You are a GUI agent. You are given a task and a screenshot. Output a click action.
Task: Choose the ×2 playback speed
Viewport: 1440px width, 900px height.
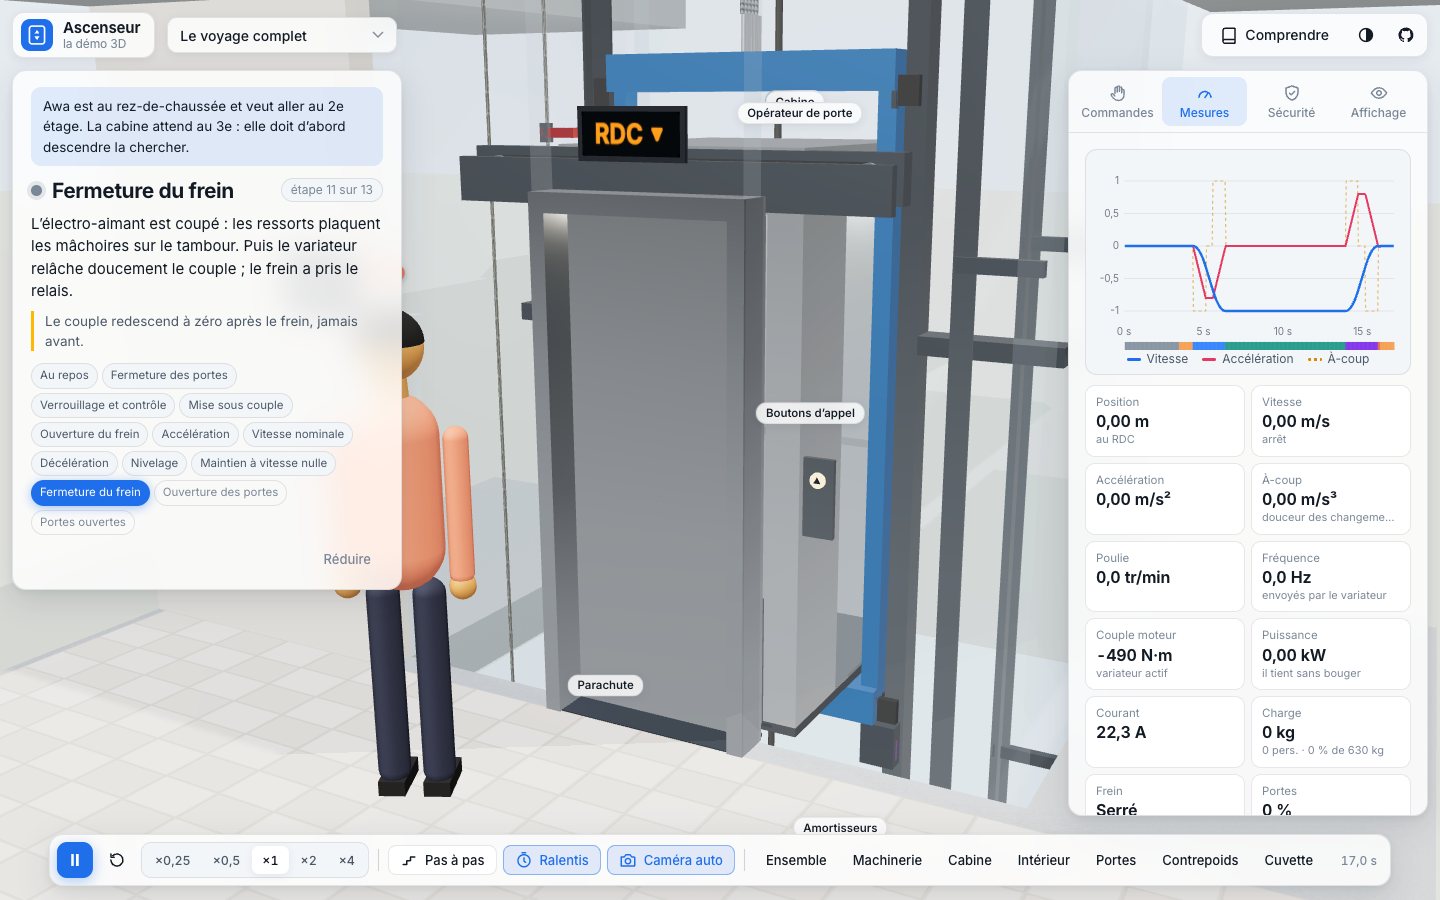click(308, 860)
